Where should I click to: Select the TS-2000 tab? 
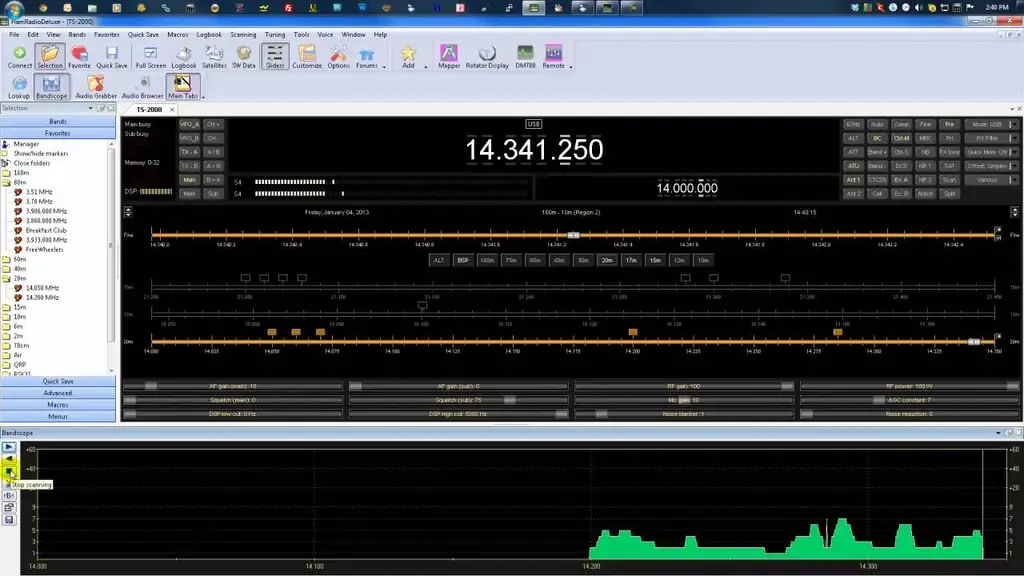pos(150,110)
